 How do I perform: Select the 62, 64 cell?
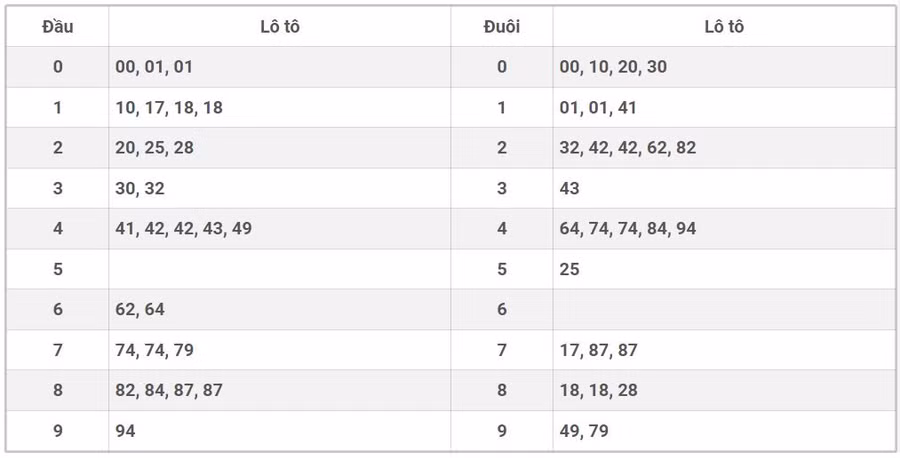pyautogui.click(x=140, y=310)
